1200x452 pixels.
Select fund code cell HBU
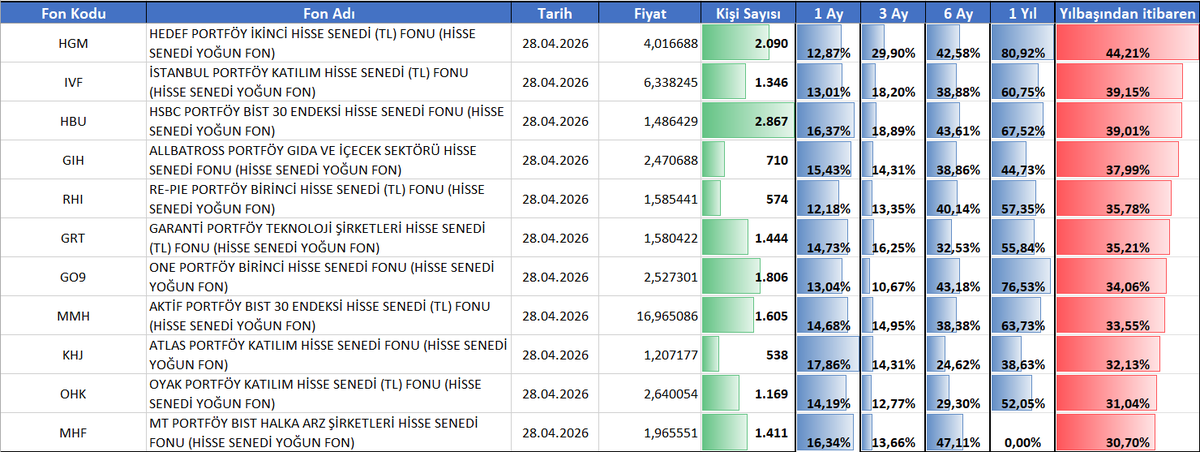pyautogui.click(x=73, y=121)
